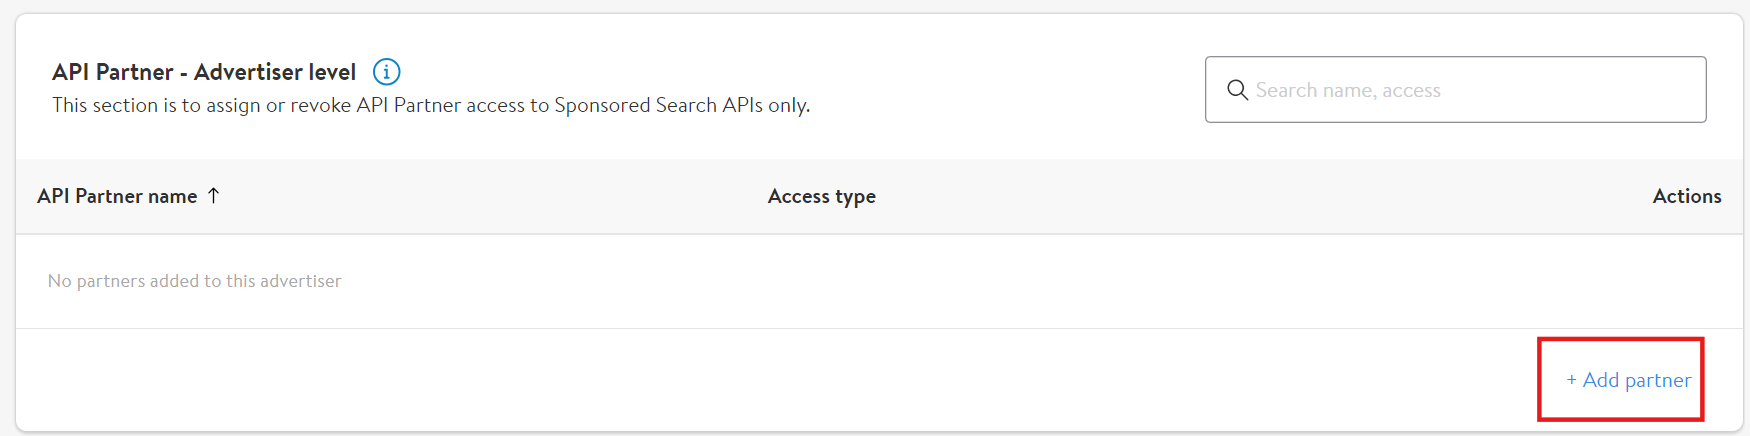Screen dimensions: 1750x436
Task: Click the word 'partners' in the empty table message
Action: [x=110, y=282]
